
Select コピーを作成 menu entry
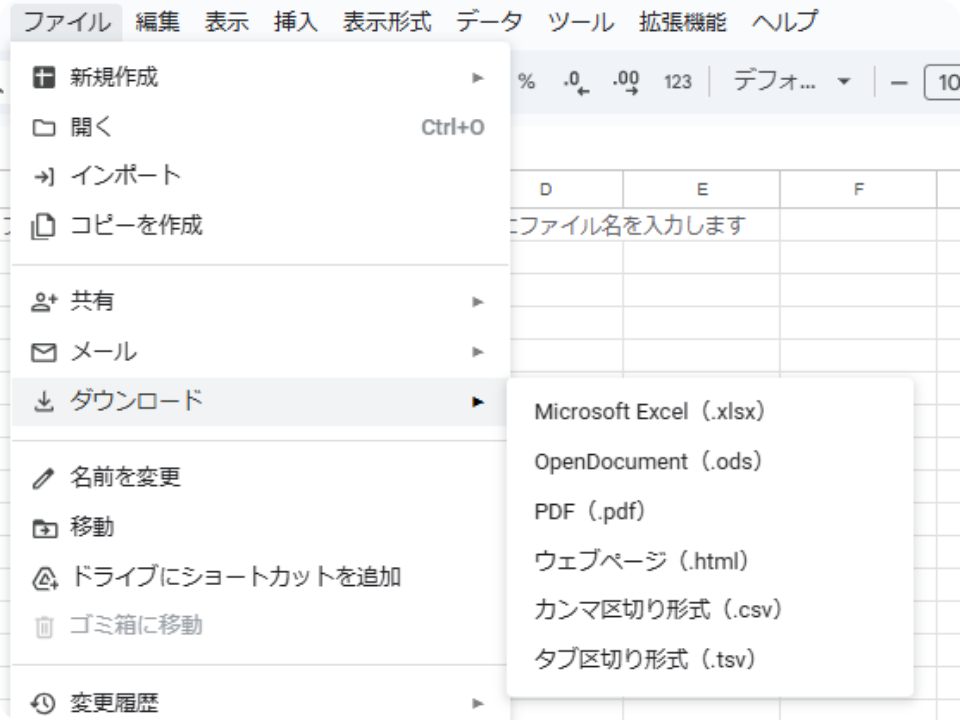260,226
